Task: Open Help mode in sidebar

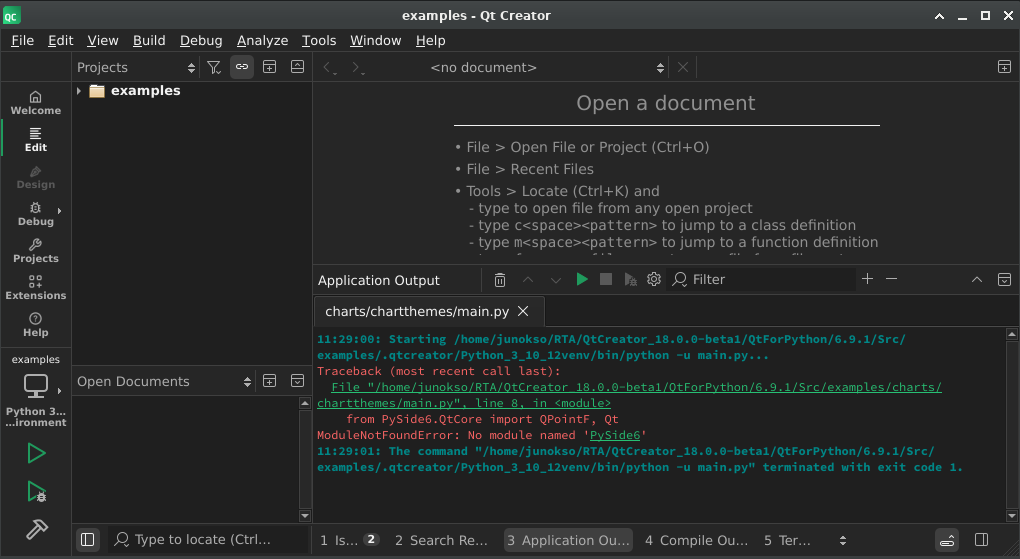Action: (36, 325)
